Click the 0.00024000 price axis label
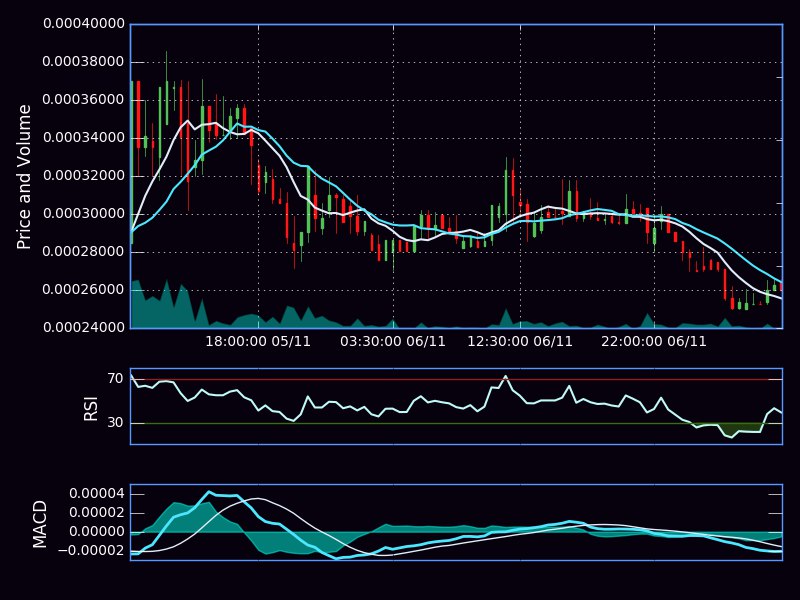The image size is (800, 600). [84, 327]
